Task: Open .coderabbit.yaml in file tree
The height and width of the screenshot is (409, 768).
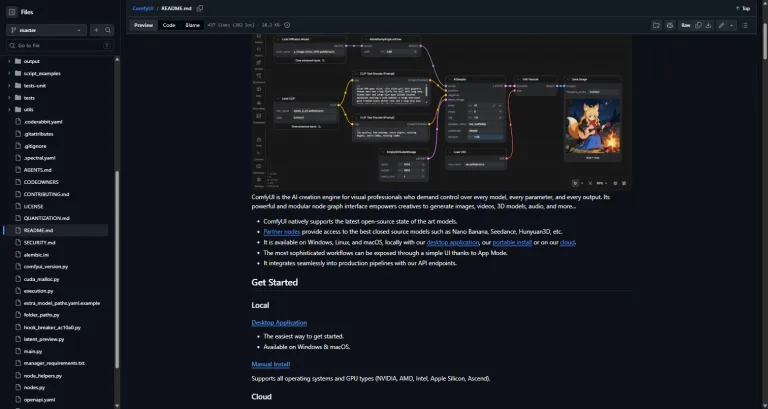Action: pyautogui.click(x=43, y=122)
